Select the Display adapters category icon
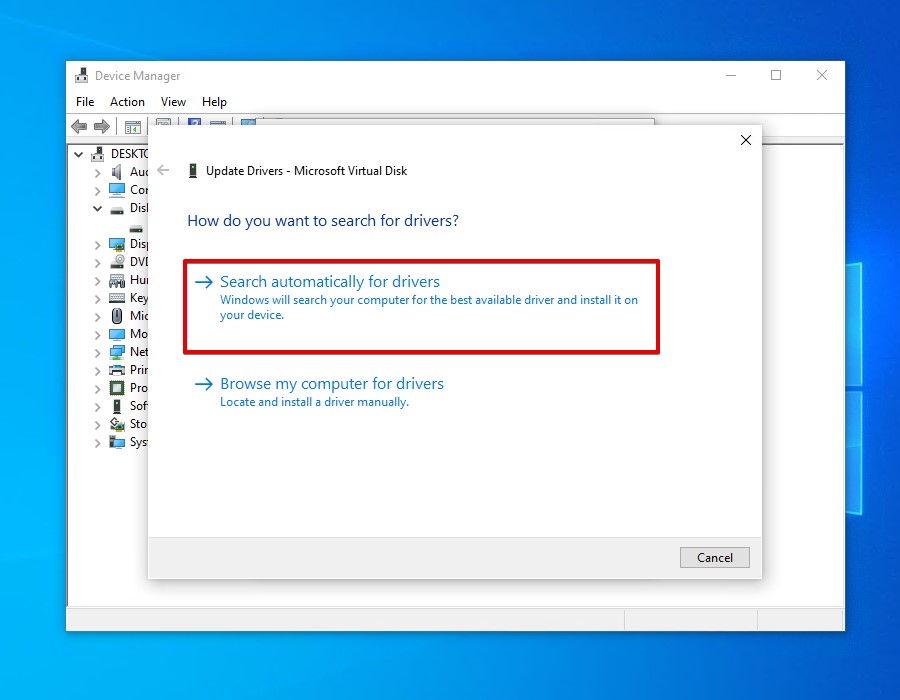The width and height of the screenshot is (900, 700). click(117, 244)
